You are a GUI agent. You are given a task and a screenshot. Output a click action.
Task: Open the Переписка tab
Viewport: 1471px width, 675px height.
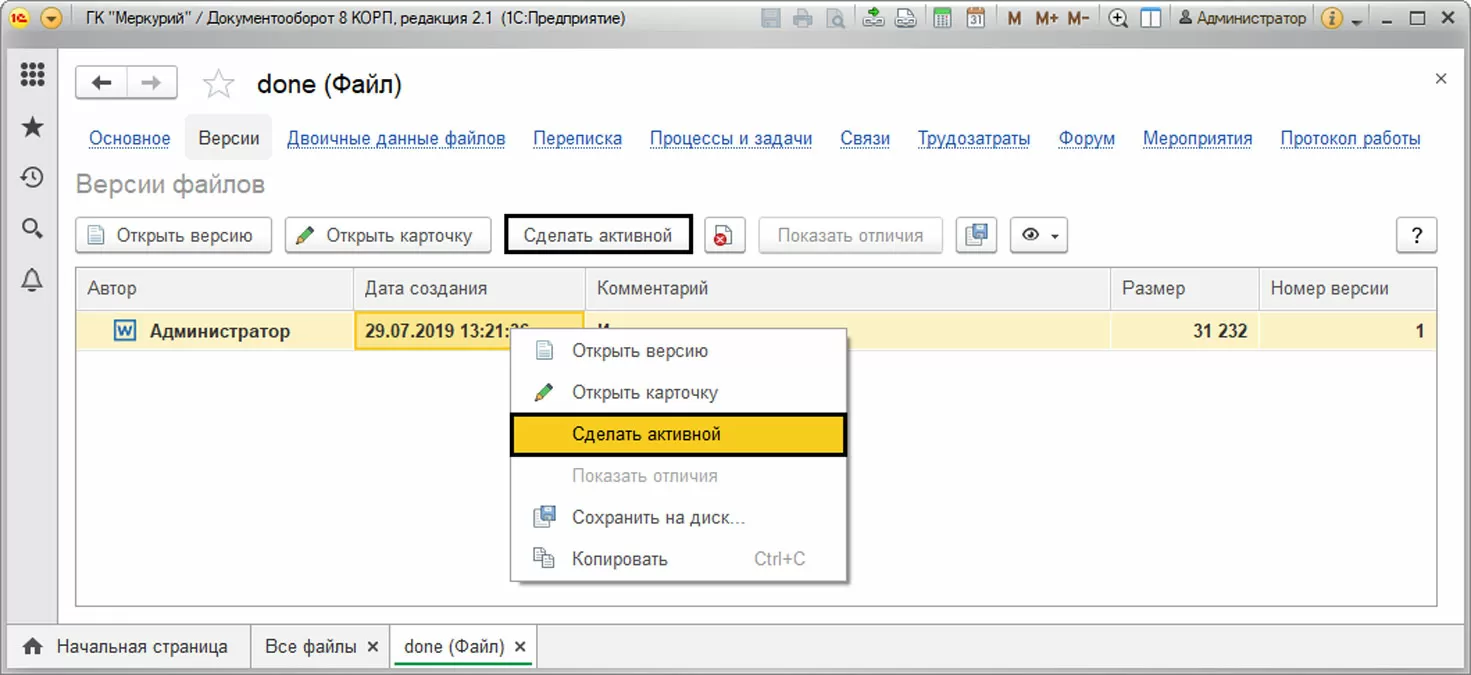(x=578, y=139)
